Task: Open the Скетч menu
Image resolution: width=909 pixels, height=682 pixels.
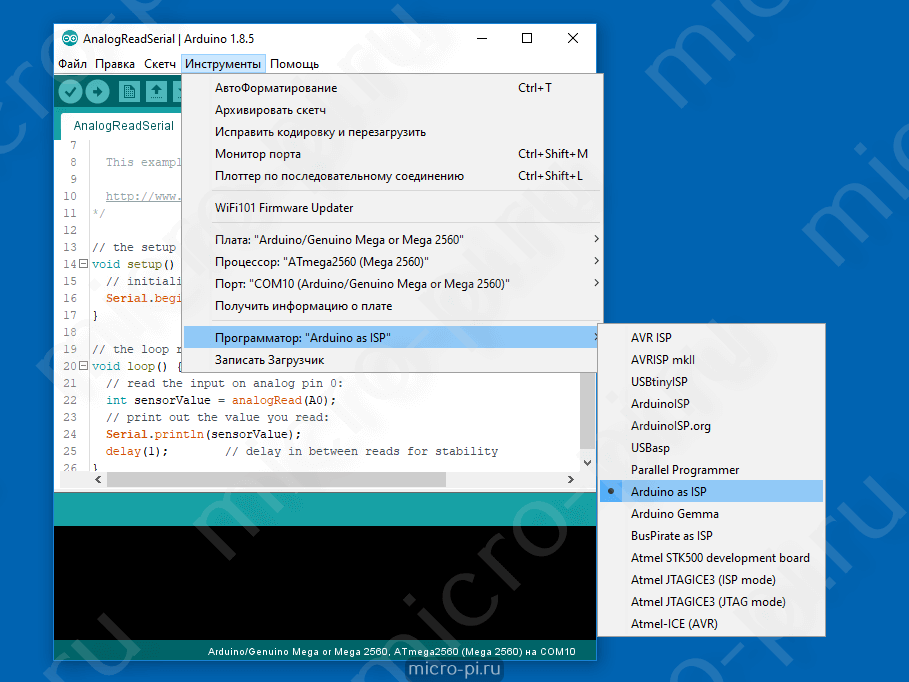Action: (160, 64)
